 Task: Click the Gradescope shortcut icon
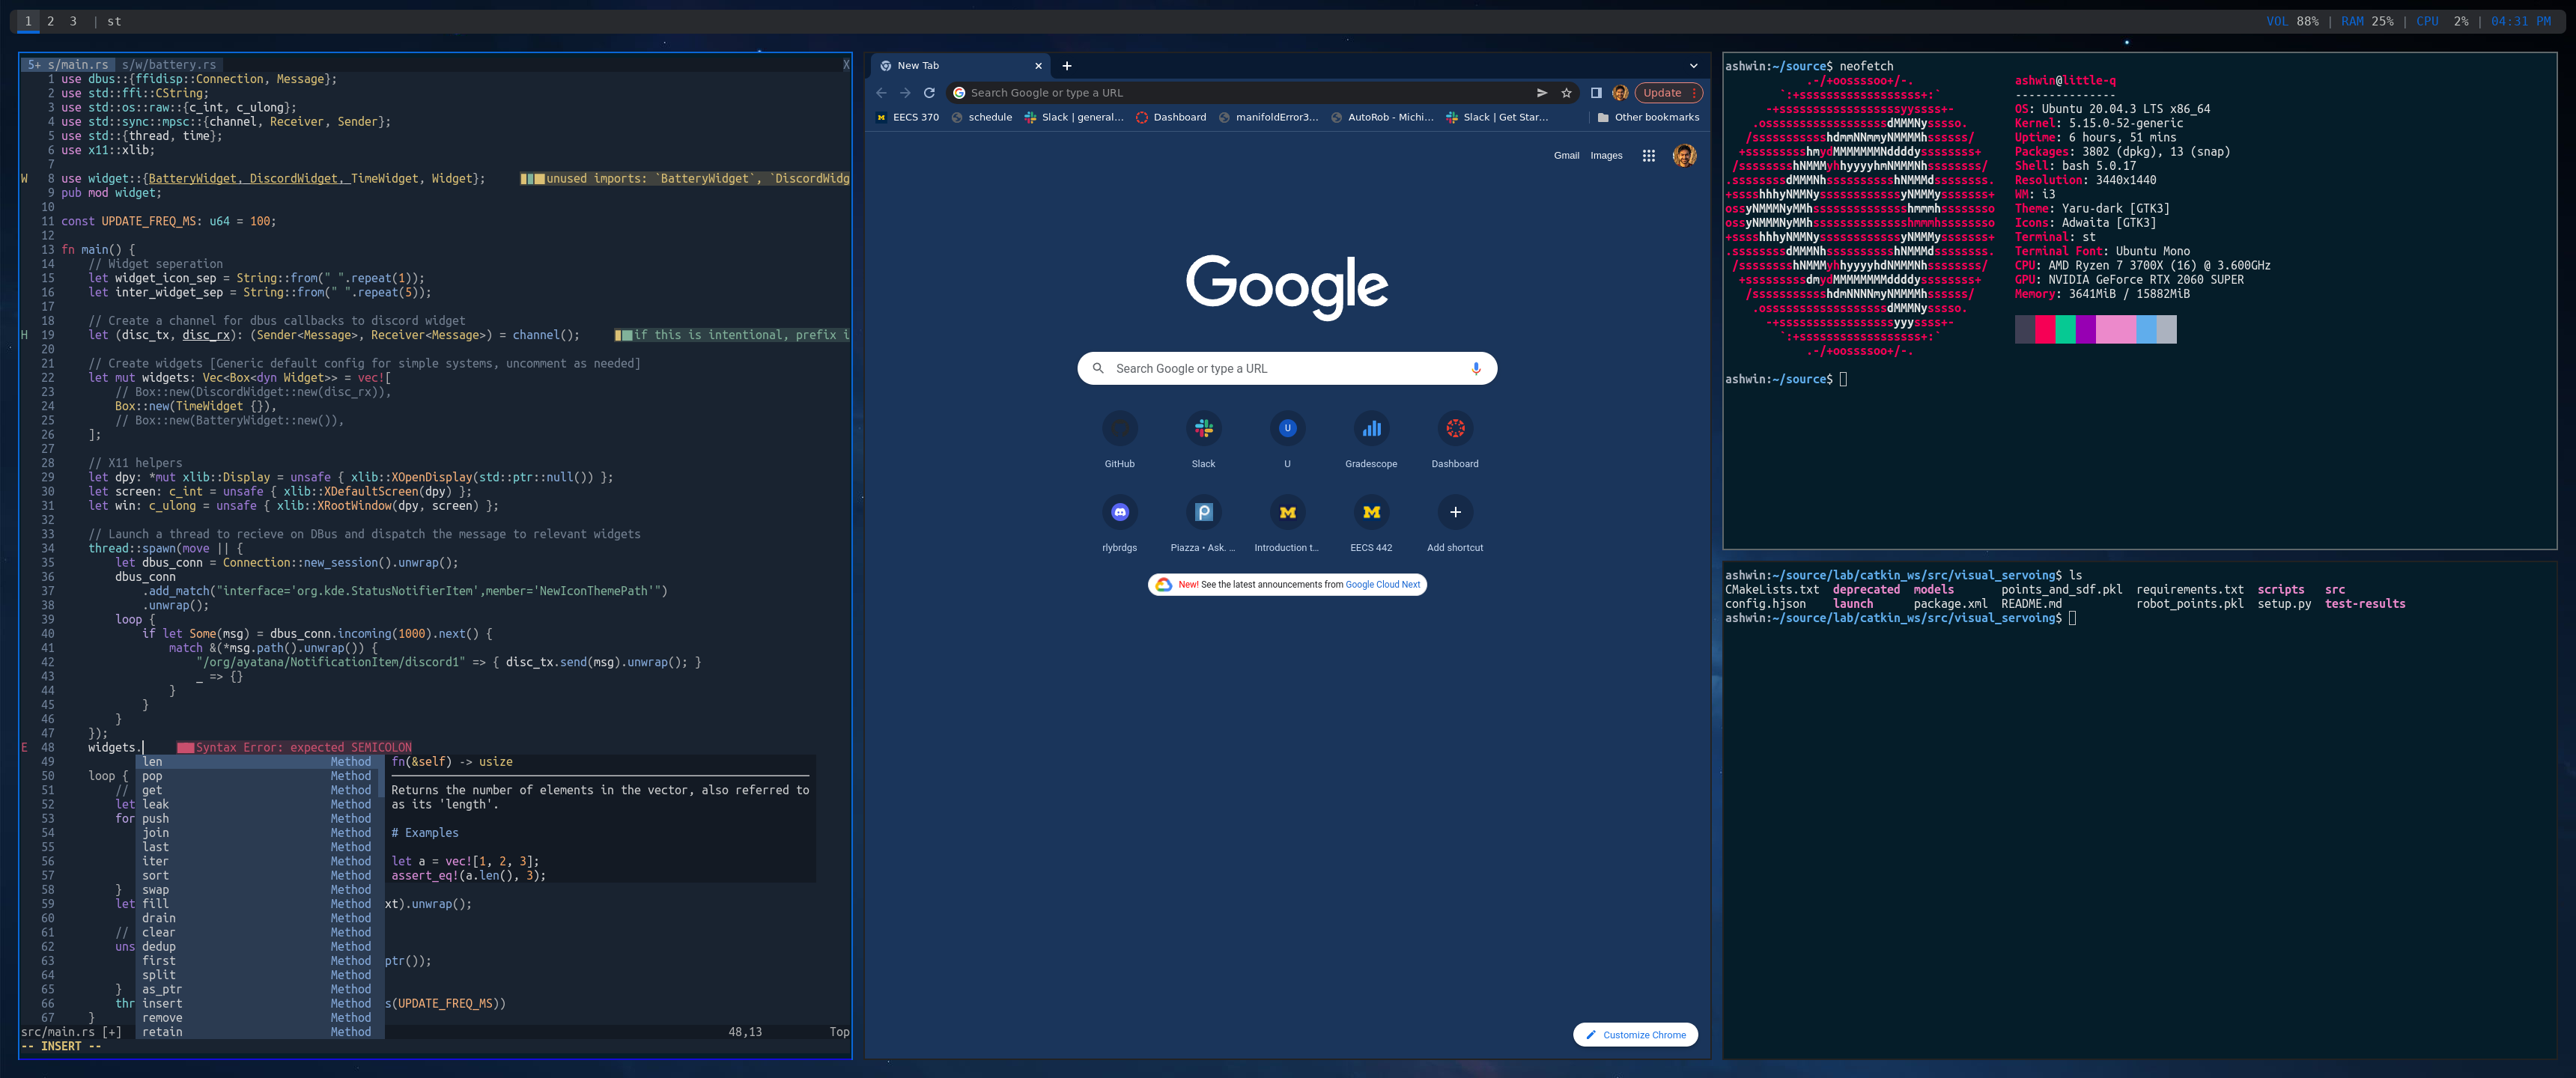click(x=1371, y=429)
